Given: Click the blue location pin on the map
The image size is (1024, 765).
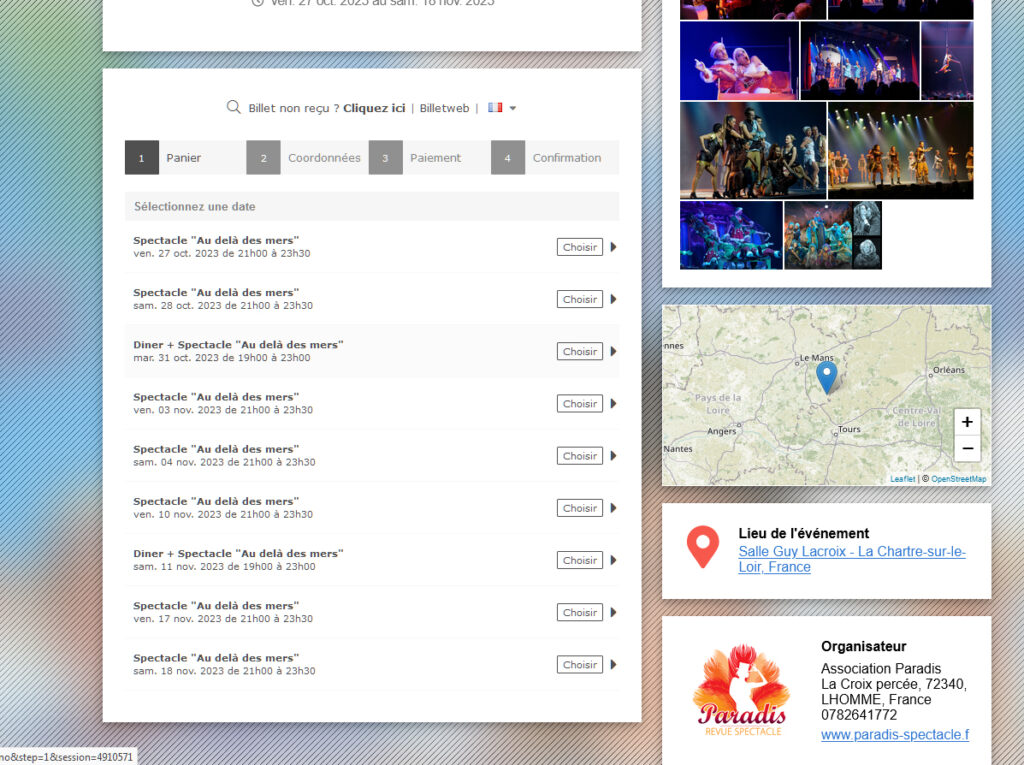Looking at the screenshot, I should 827,376.
